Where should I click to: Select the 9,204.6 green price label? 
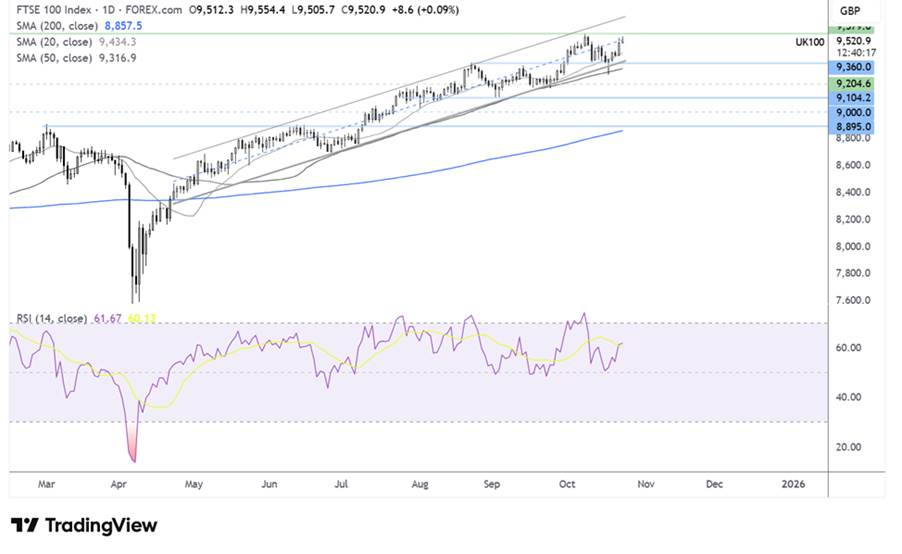click(x=853, y=84)
